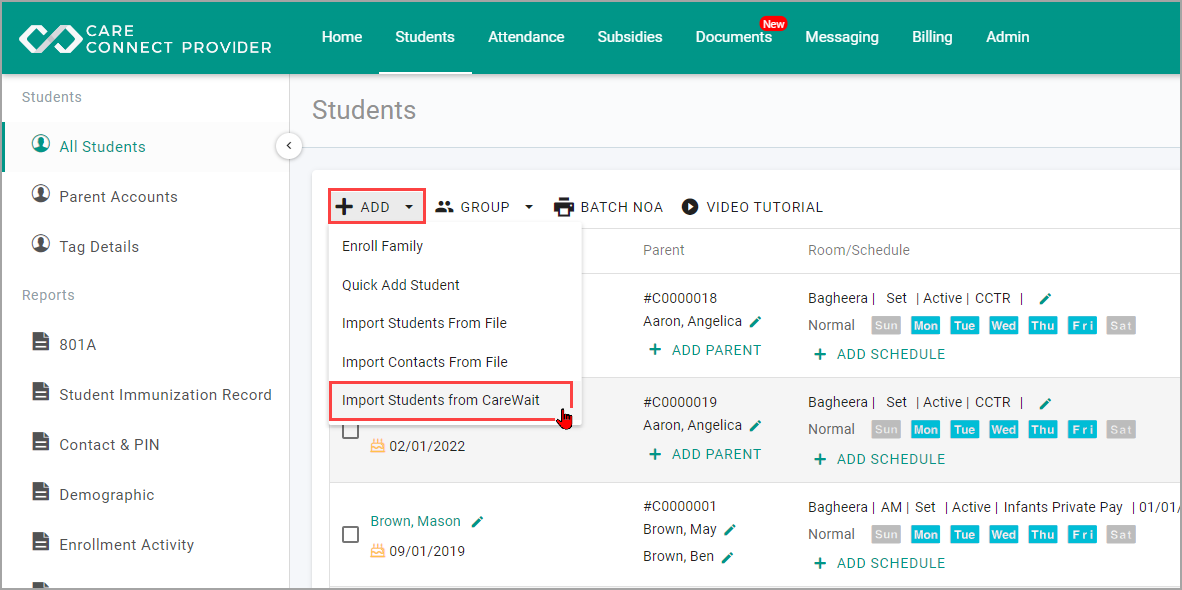Open the 801A report document icon

(x=41, y=343)
